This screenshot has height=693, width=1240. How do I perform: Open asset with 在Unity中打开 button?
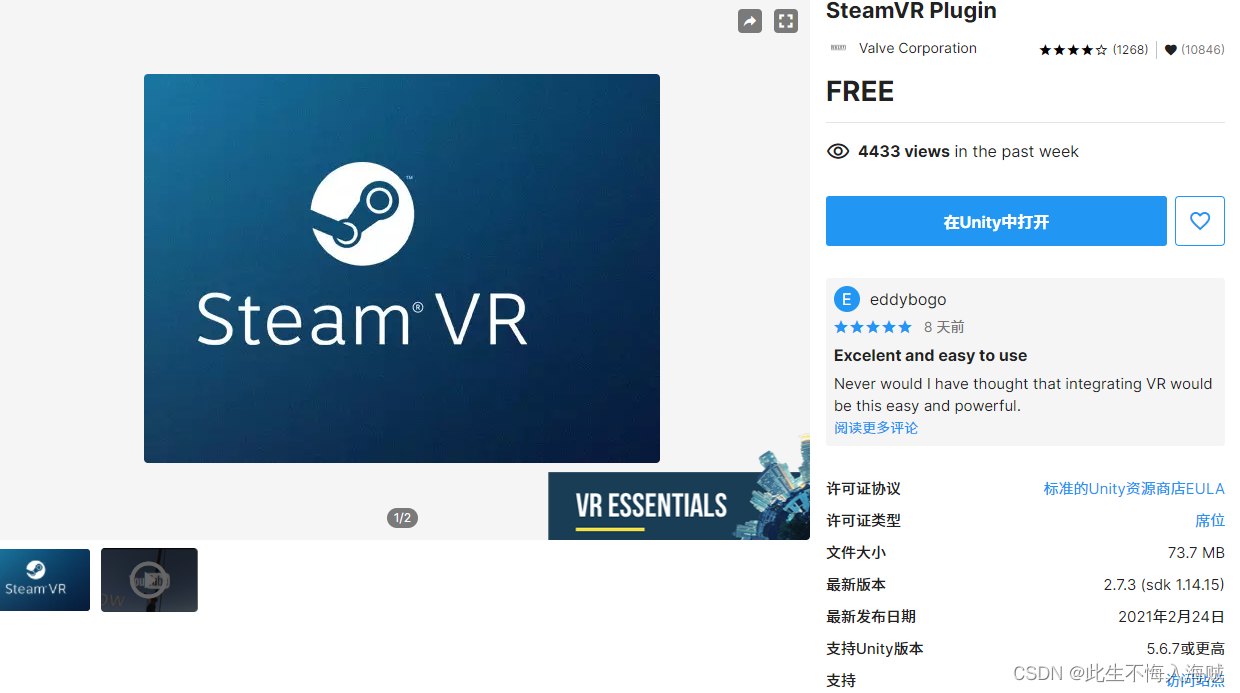tap(996, 221)
